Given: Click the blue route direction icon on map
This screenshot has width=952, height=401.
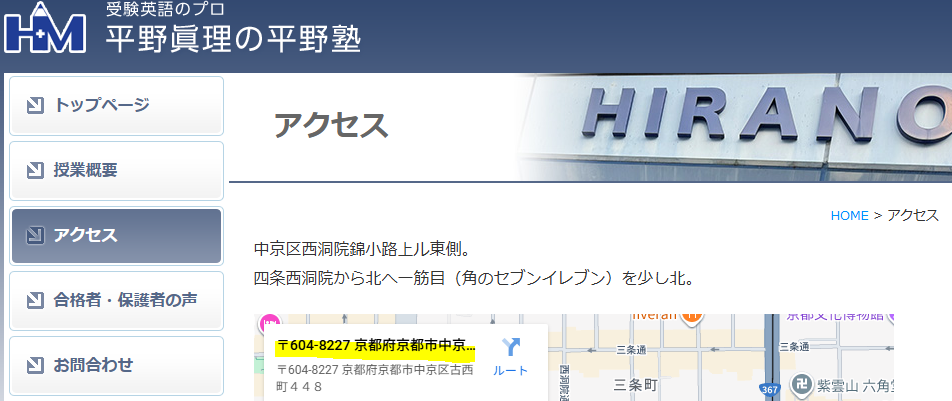Looking at the screenshot, I should (x=511, y=347).
